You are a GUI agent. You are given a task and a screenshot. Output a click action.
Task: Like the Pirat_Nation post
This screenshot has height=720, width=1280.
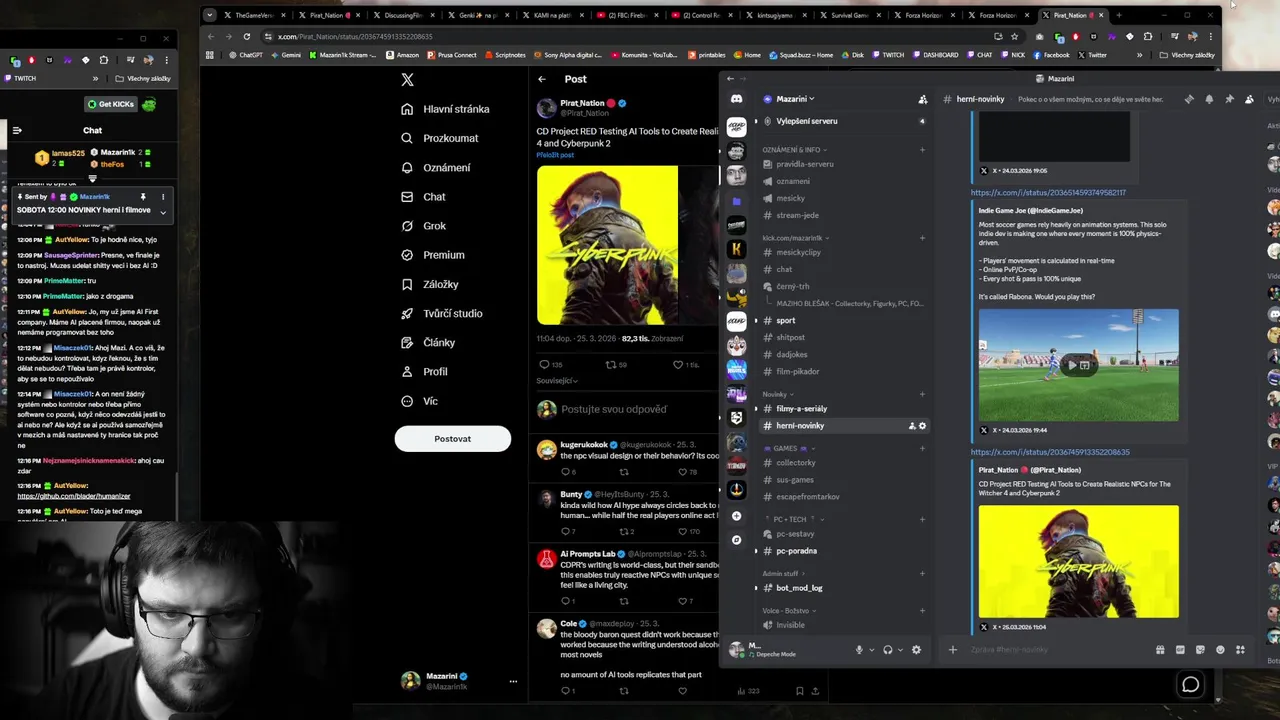click(678, 365)
